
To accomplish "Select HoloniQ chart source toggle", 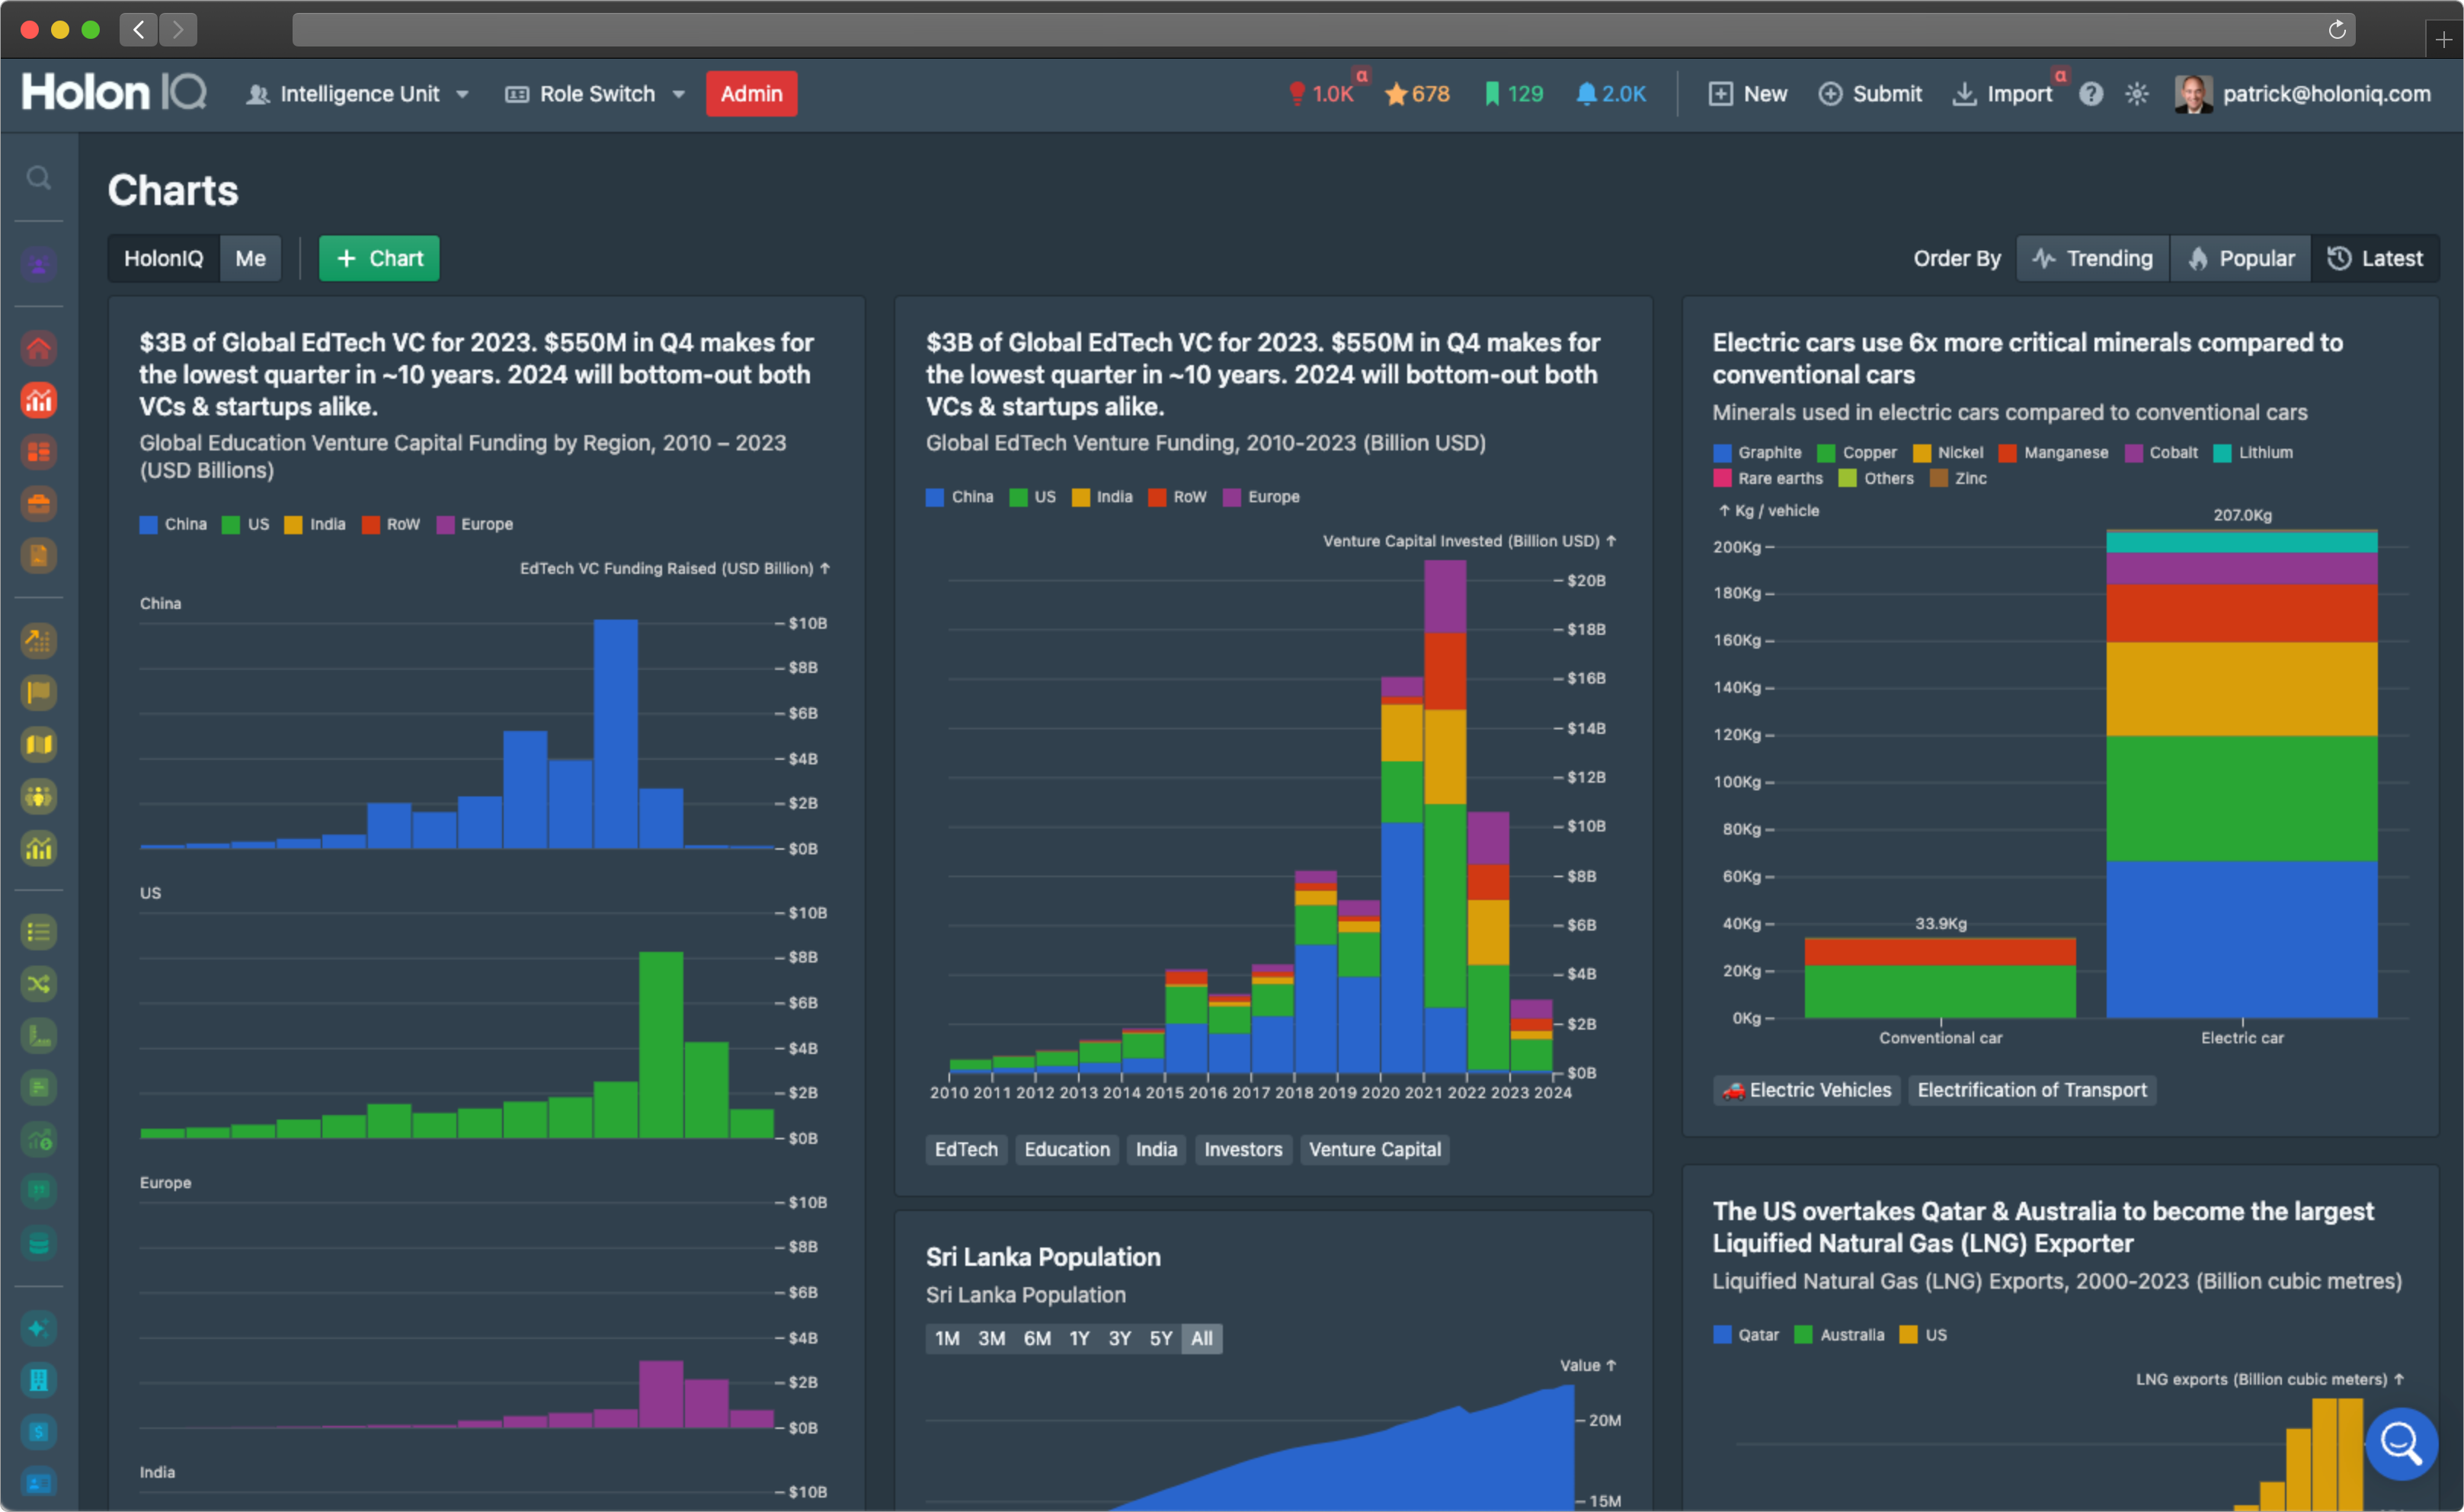I will point(163,259).
